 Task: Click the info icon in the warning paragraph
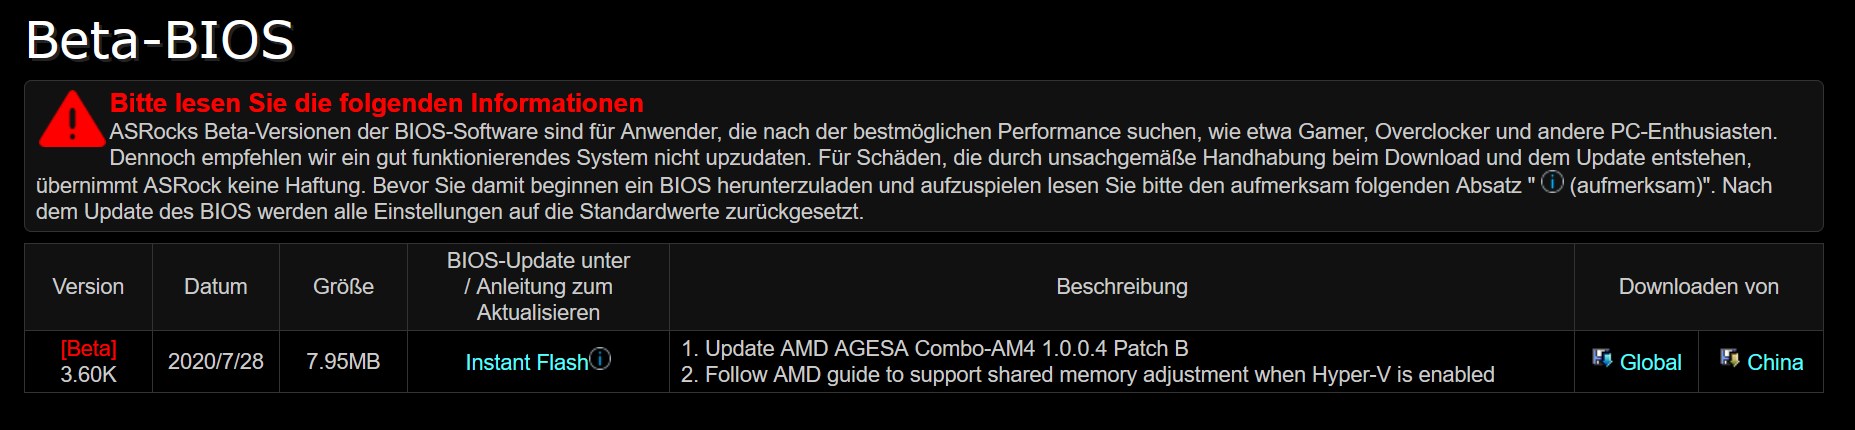1552,182
